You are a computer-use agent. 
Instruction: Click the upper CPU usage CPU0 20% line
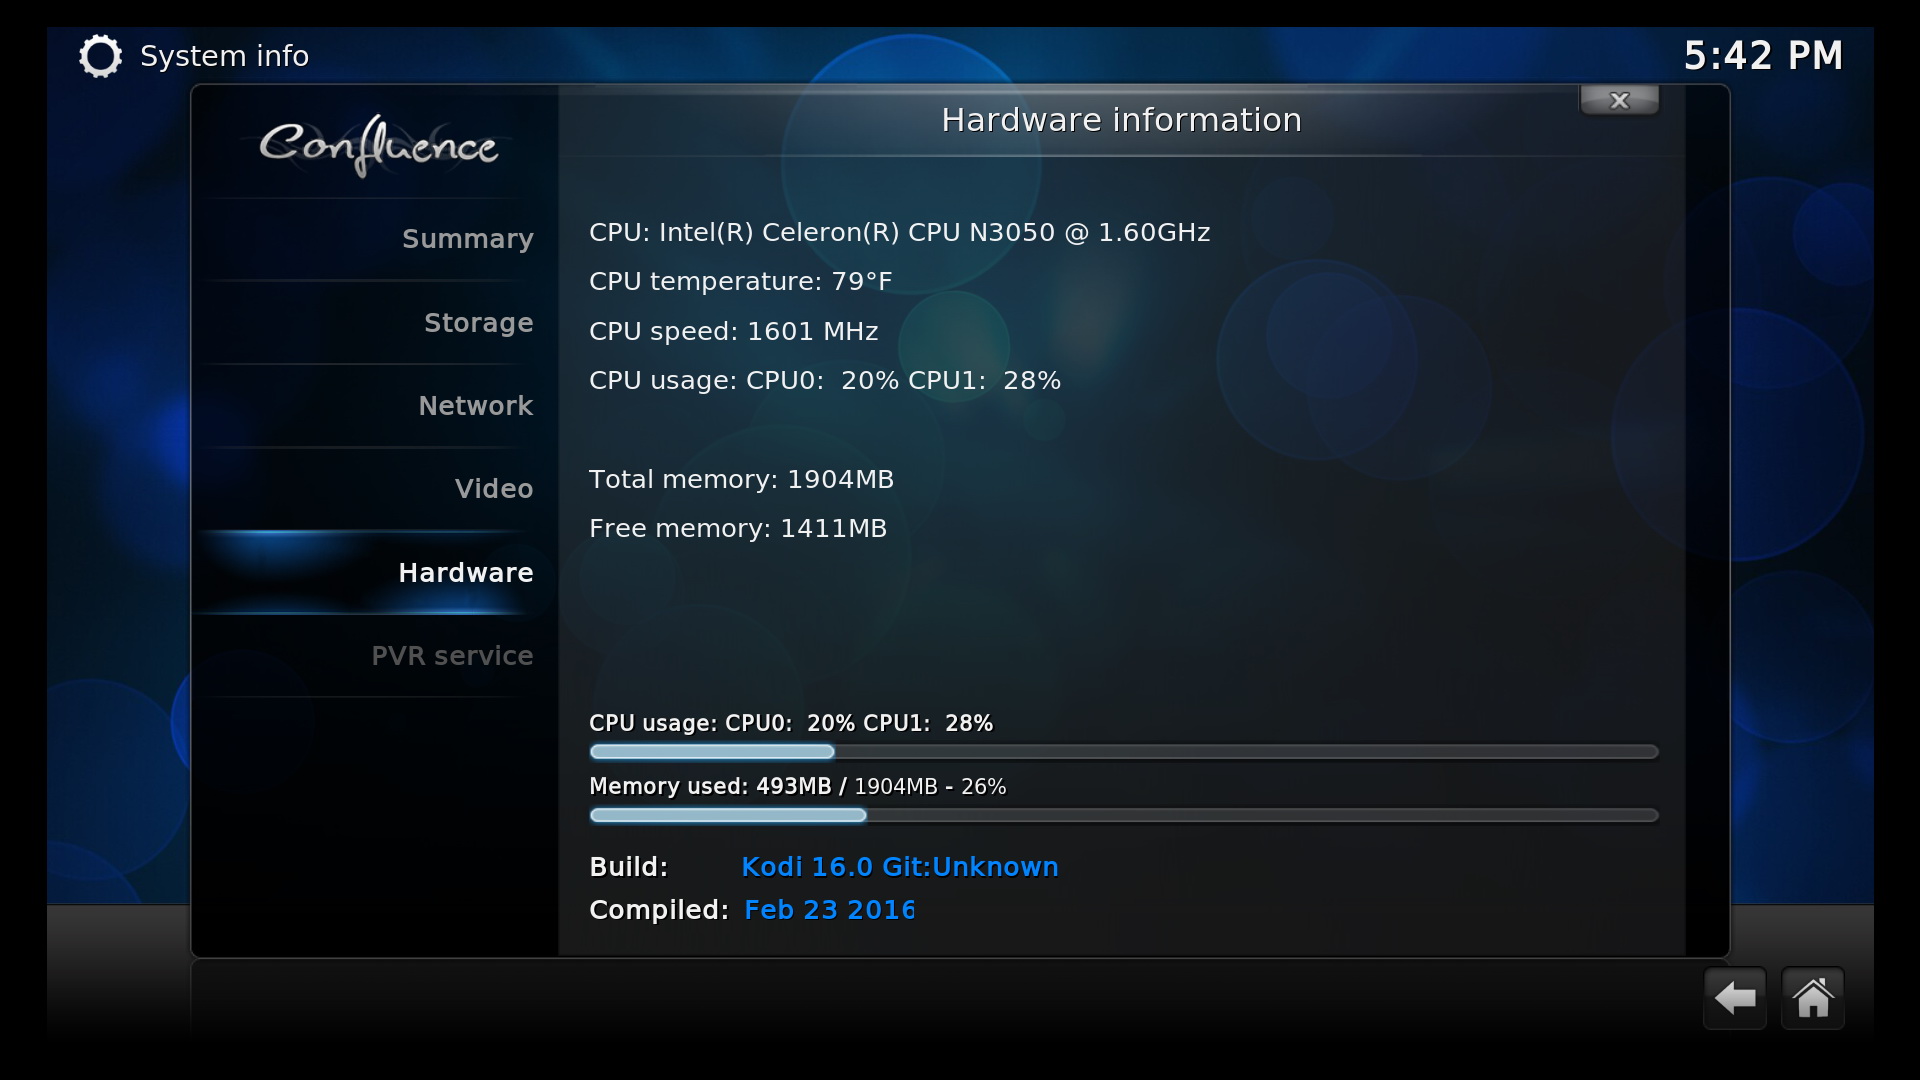(825, 381)
